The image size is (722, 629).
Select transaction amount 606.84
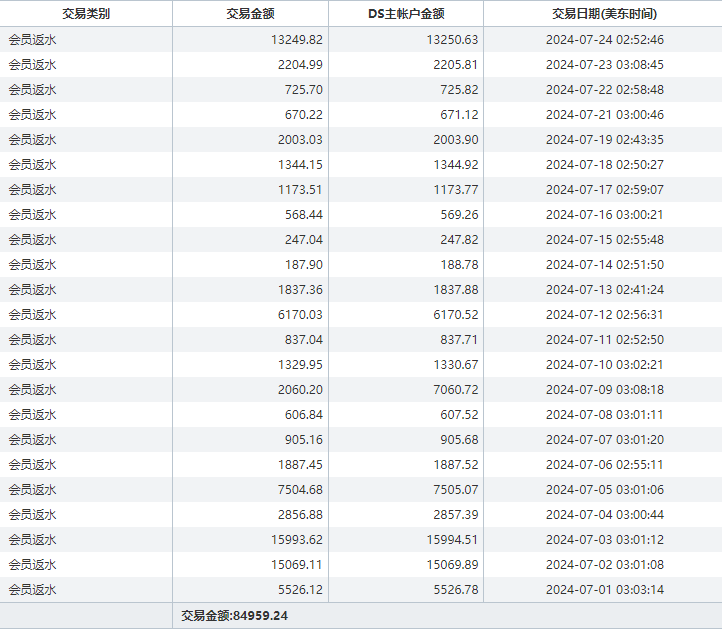[x=304, y=415]
